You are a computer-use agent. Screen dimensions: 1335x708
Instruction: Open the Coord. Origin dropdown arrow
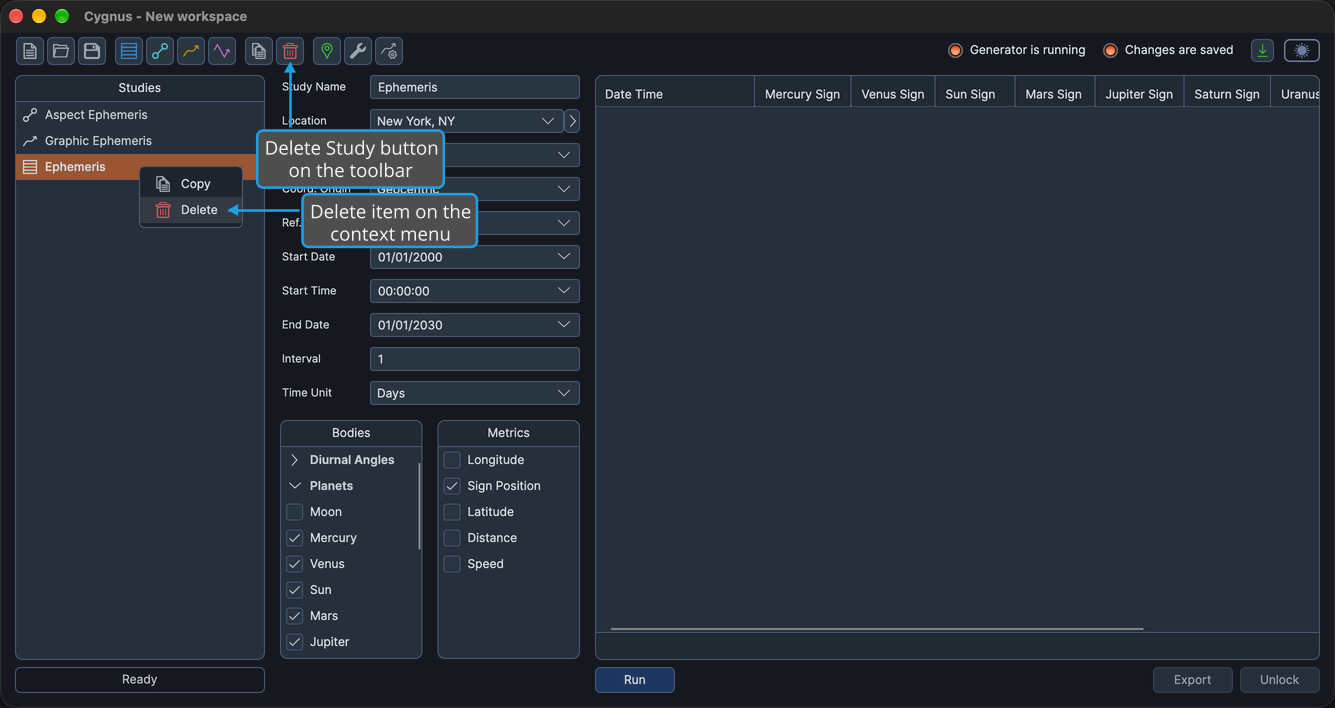pyautogui.click(x=564, y=189)
